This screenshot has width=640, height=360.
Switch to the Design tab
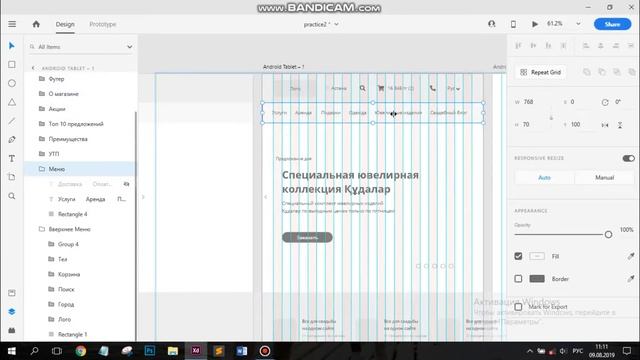[65, 24]
